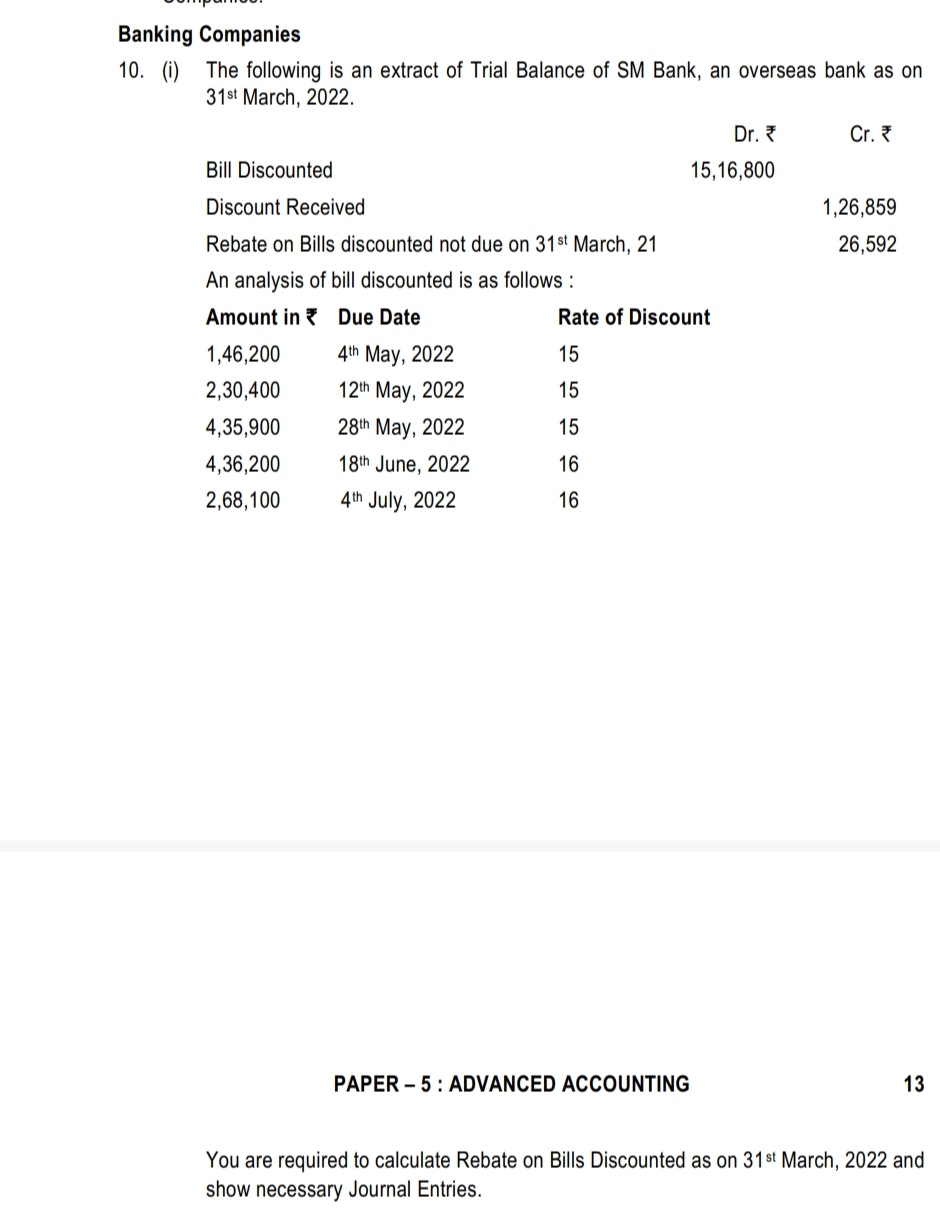Click the 4,35,900 bill amount
Image resolution: width=940 pixels, height=1217 pixels.
tap(243, 427)
